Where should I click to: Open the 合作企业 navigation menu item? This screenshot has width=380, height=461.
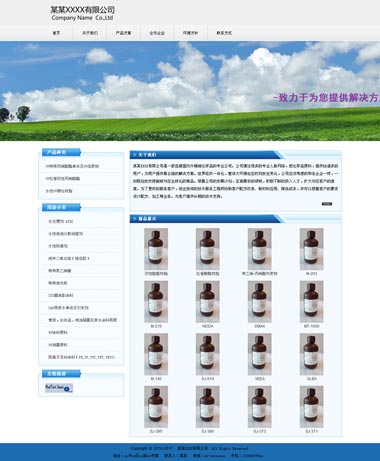click(x=157, y=33)
